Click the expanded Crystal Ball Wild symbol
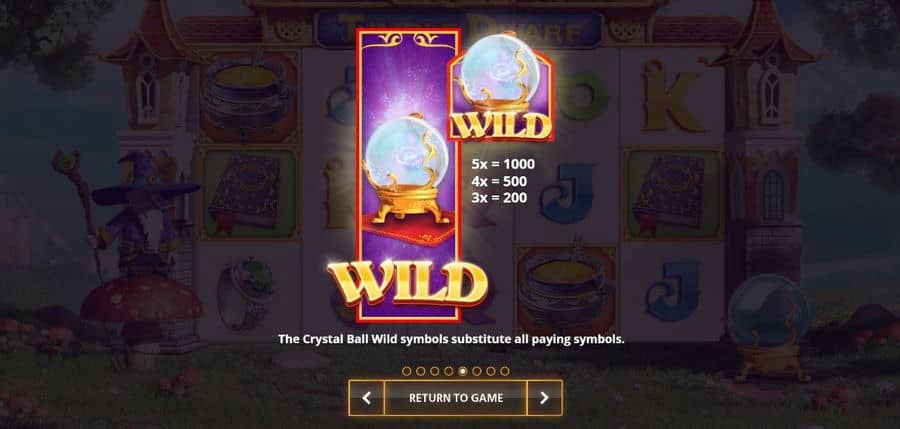 pos(408,175)
